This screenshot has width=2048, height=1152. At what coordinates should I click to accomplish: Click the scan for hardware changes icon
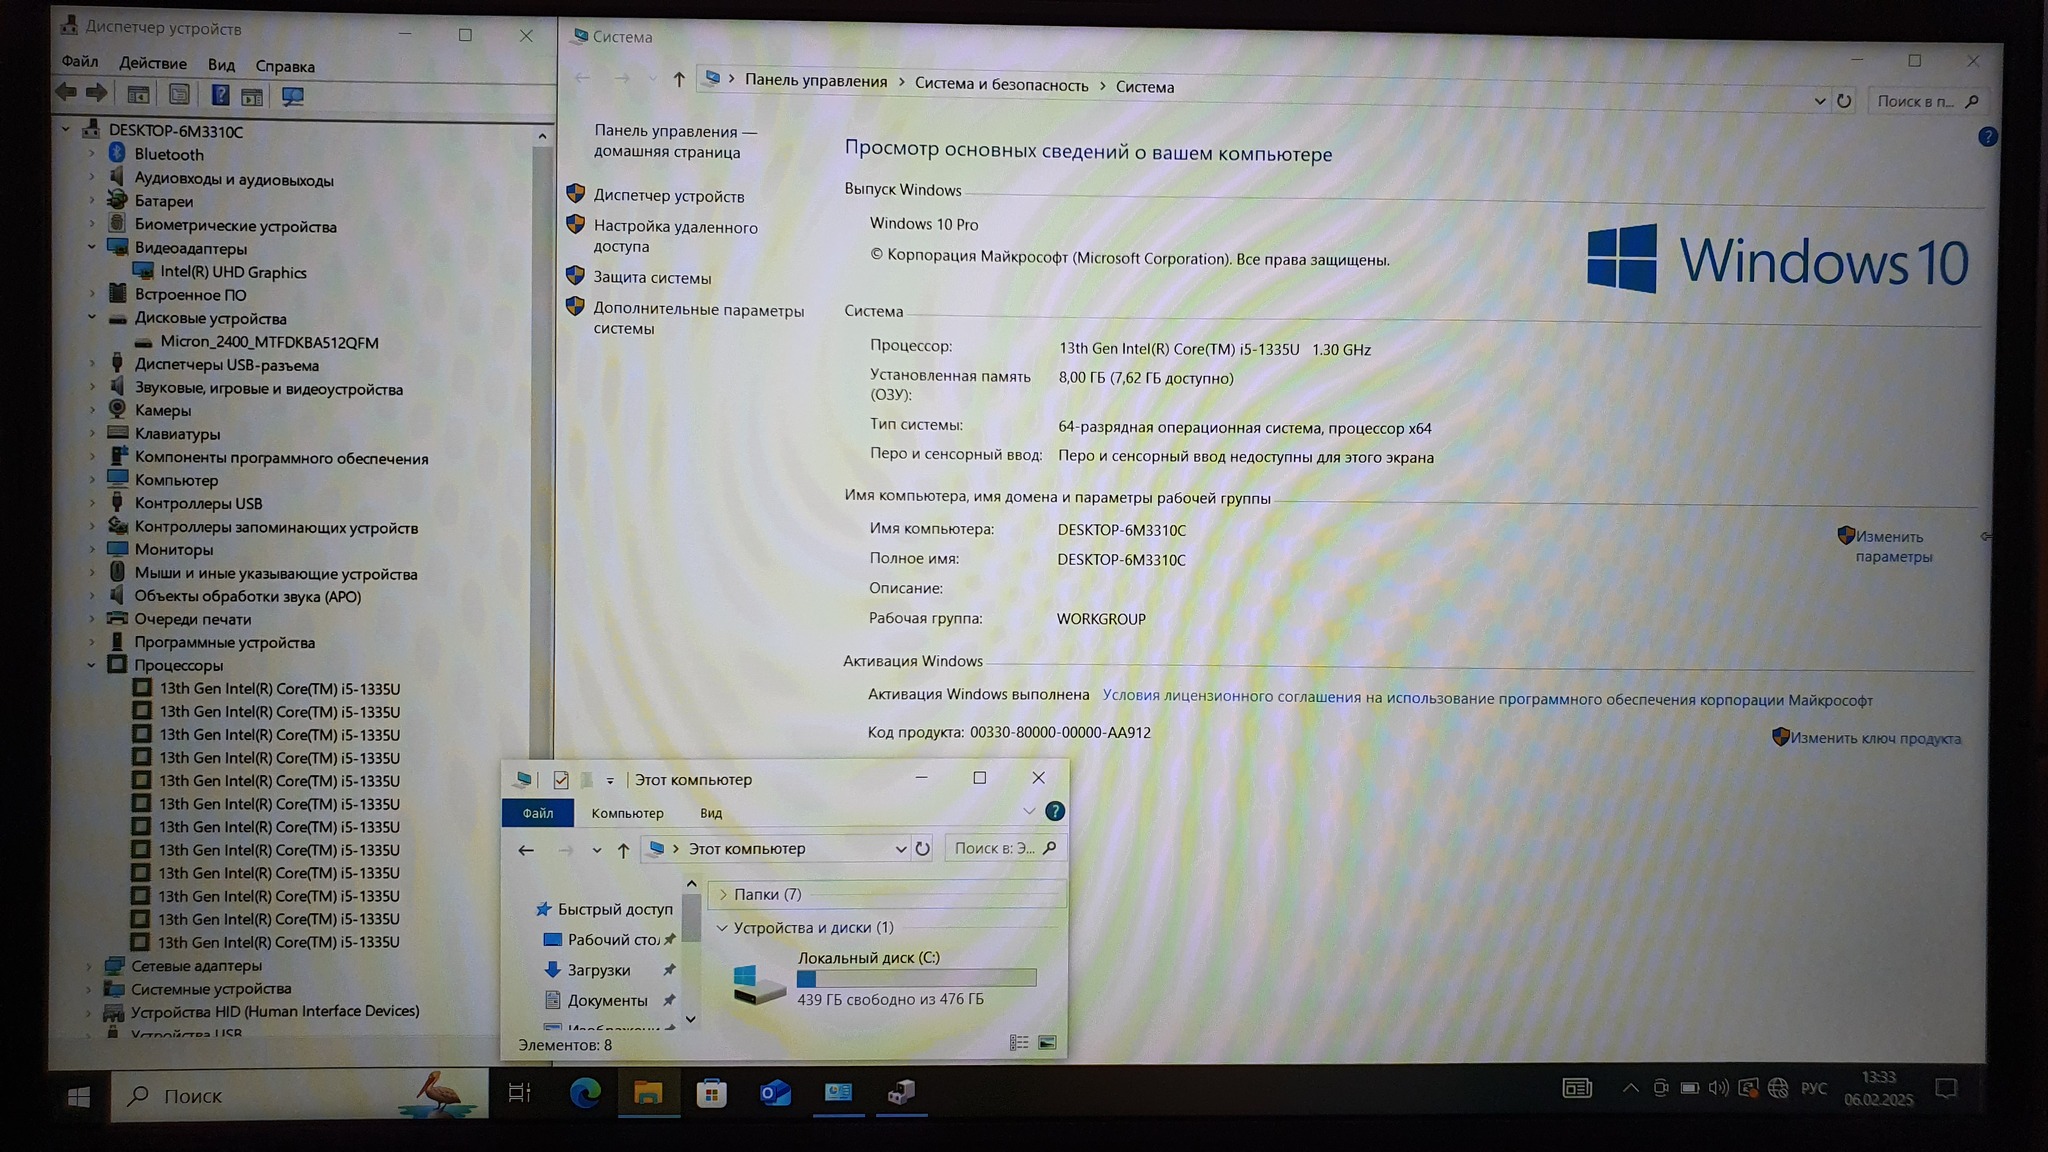tap(292, 96)
